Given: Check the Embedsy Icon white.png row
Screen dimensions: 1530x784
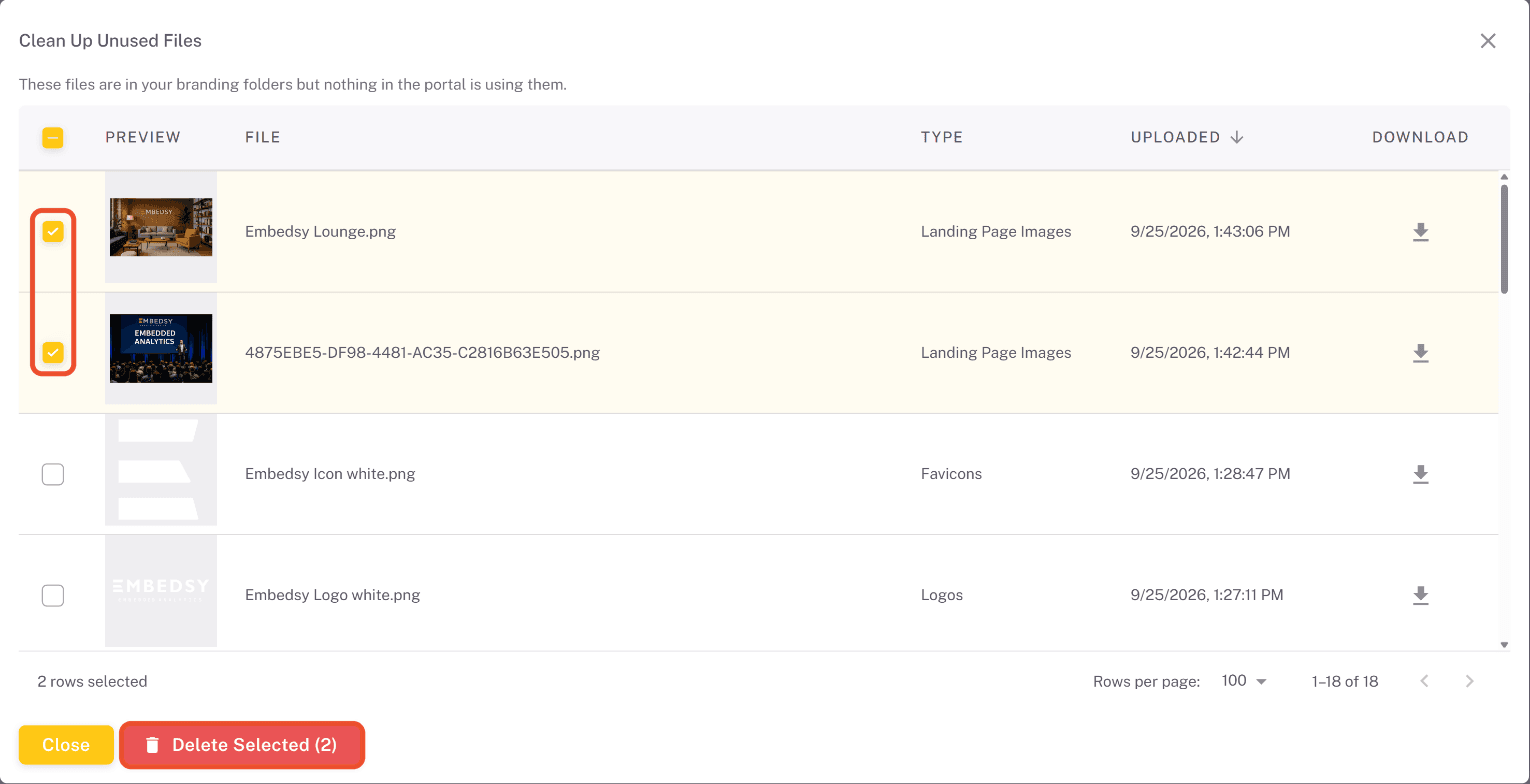Looking at the screenshot, I should (53, 474).
